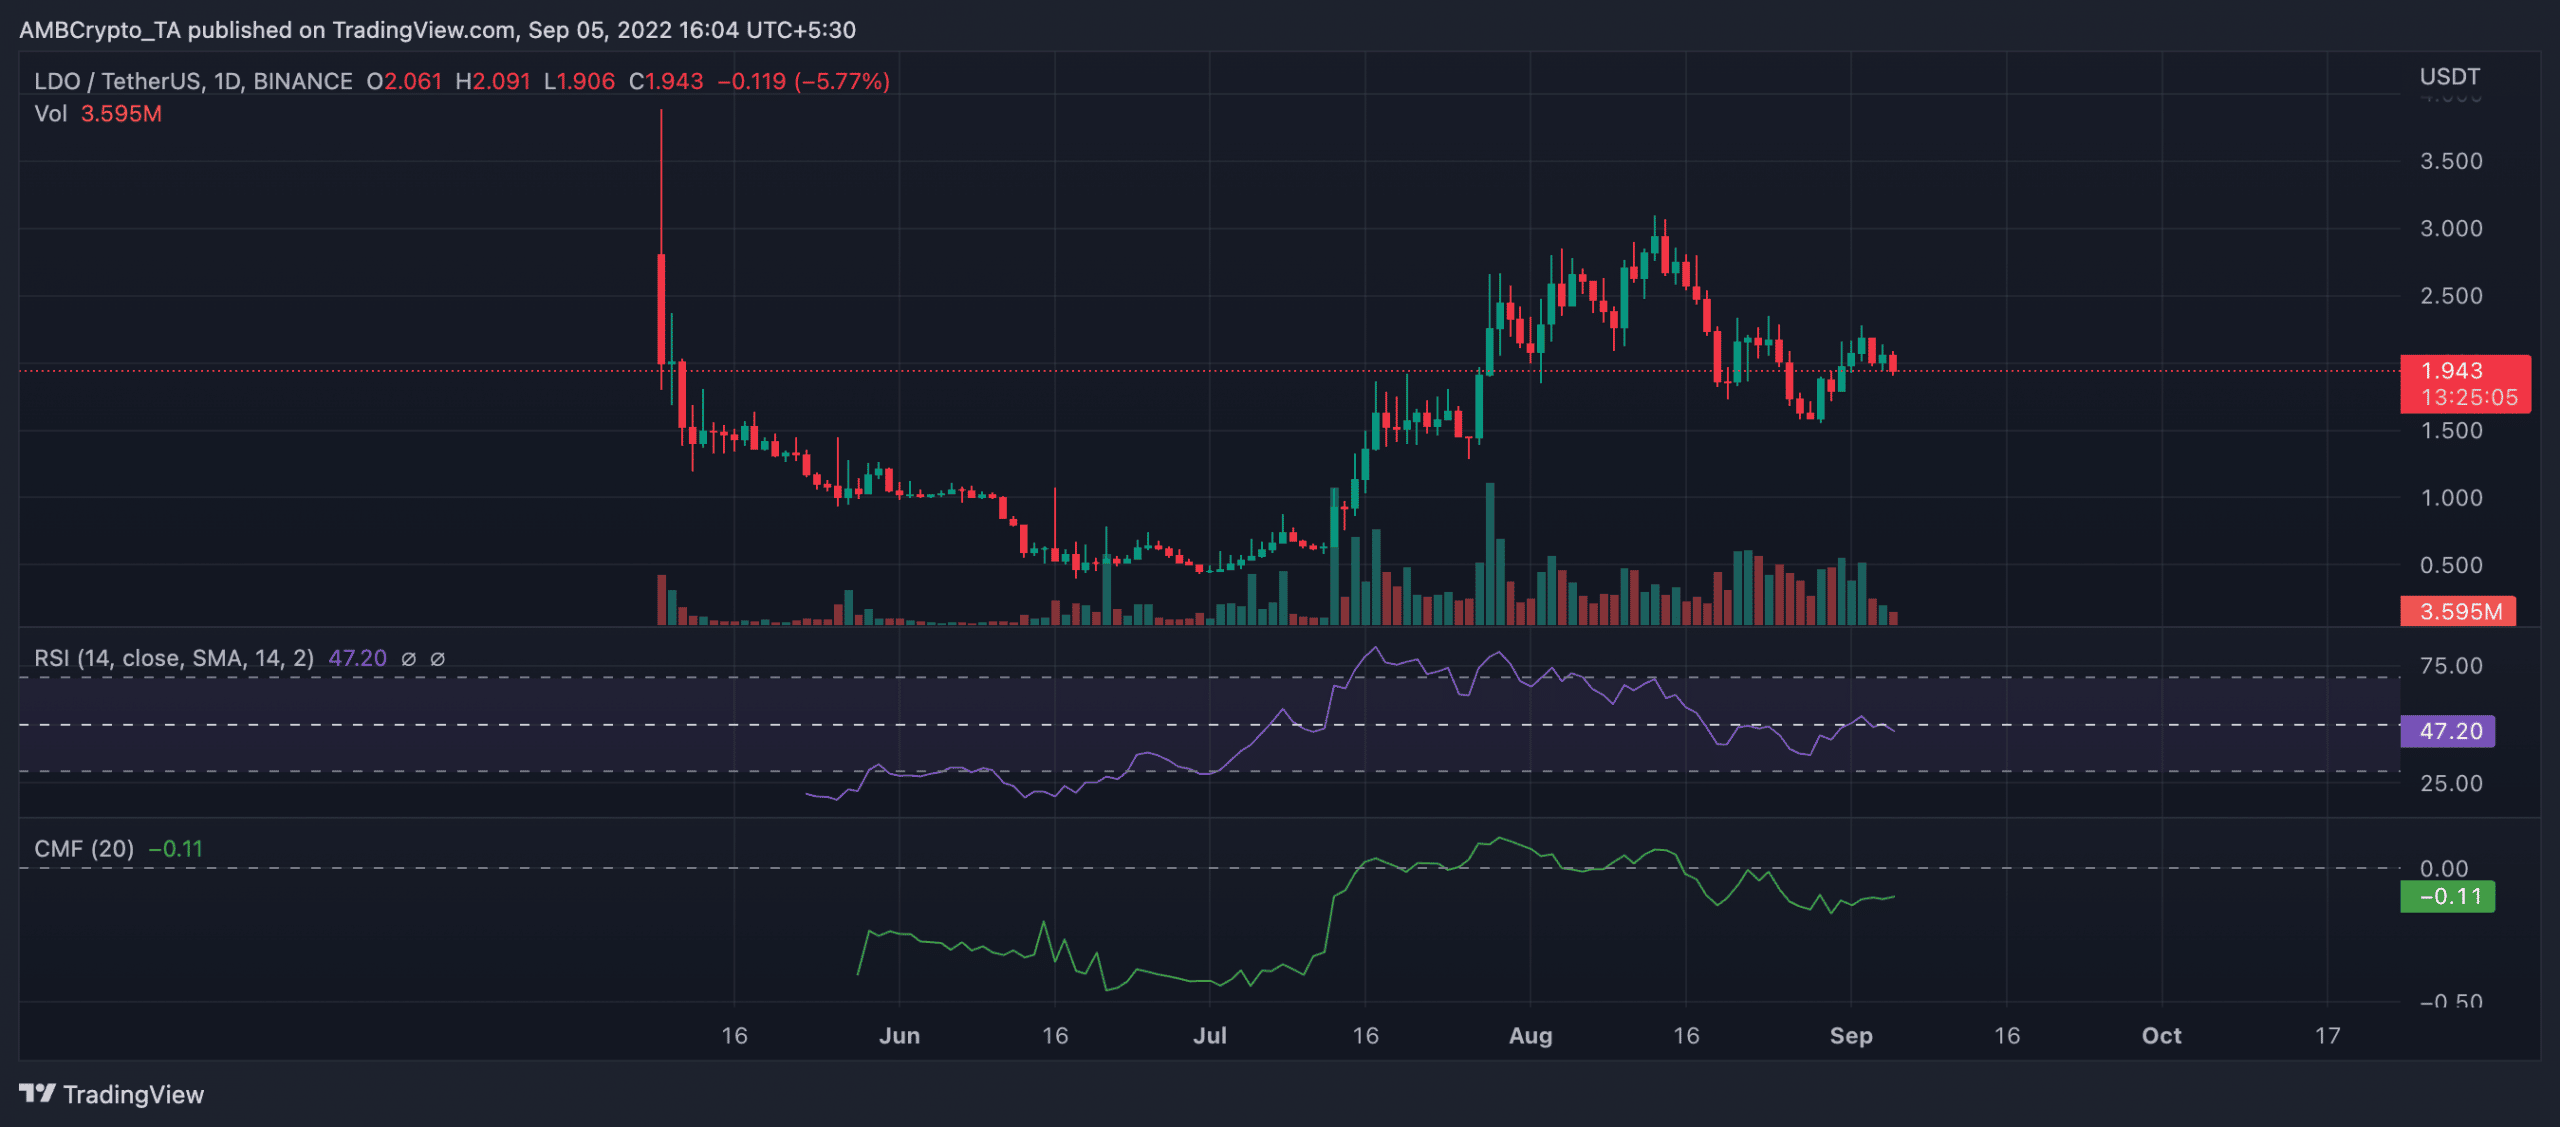Screen dimensions: 2560x1127
Task: Click the USDT currency label on price axis
Action: tap(2450, 77)
